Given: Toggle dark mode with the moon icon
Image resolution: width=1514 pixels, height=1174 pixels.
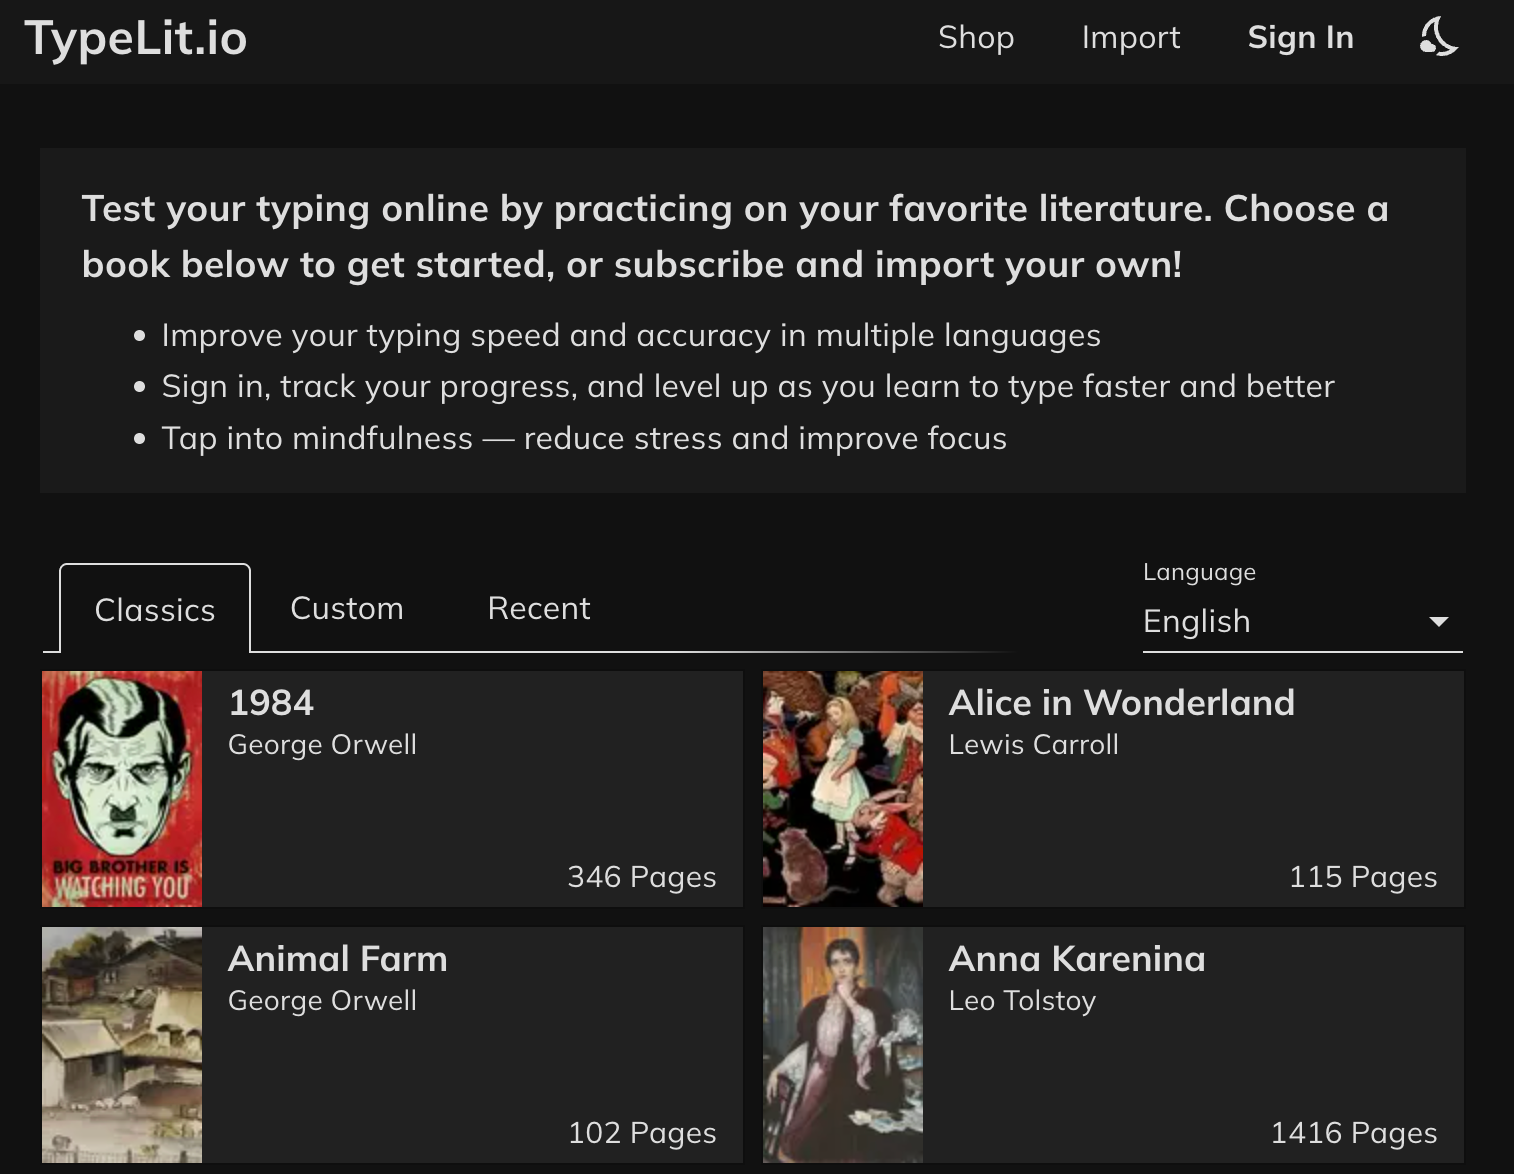Looking at the screenshot, I should point(1438,38).
